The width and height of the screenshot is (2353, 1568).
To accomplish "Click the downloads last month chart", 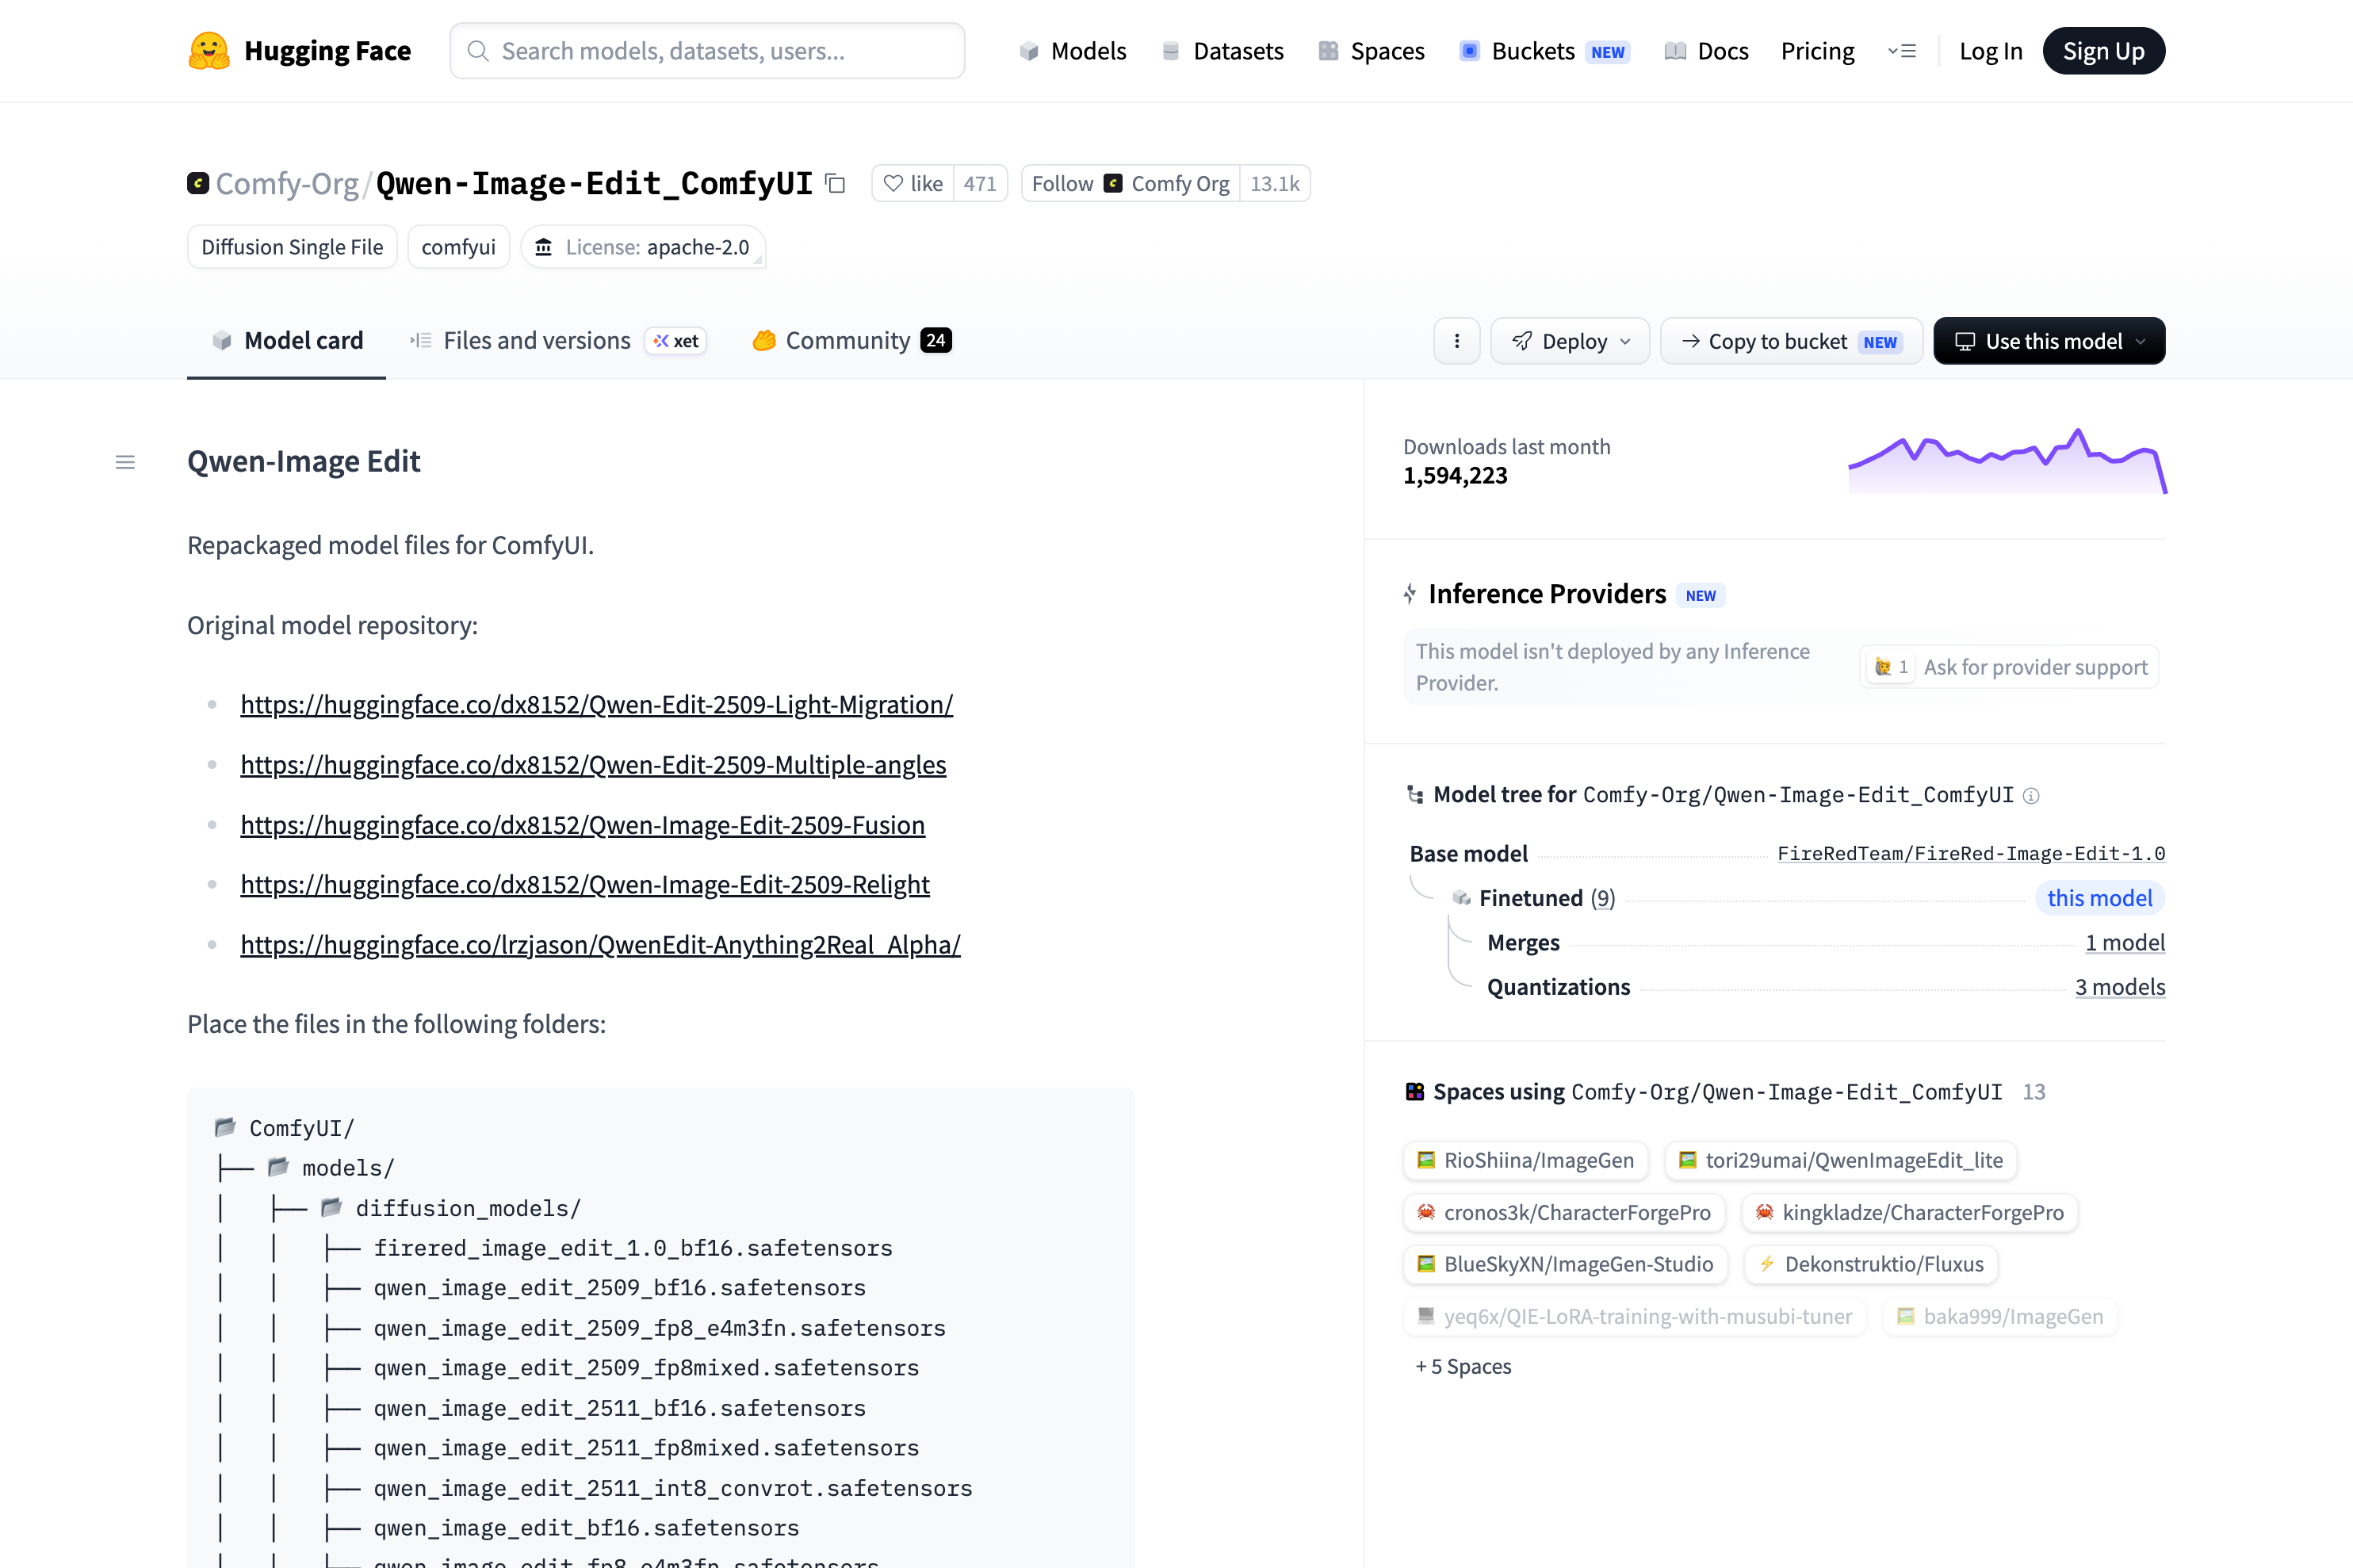I will (x=2007, y=461).
